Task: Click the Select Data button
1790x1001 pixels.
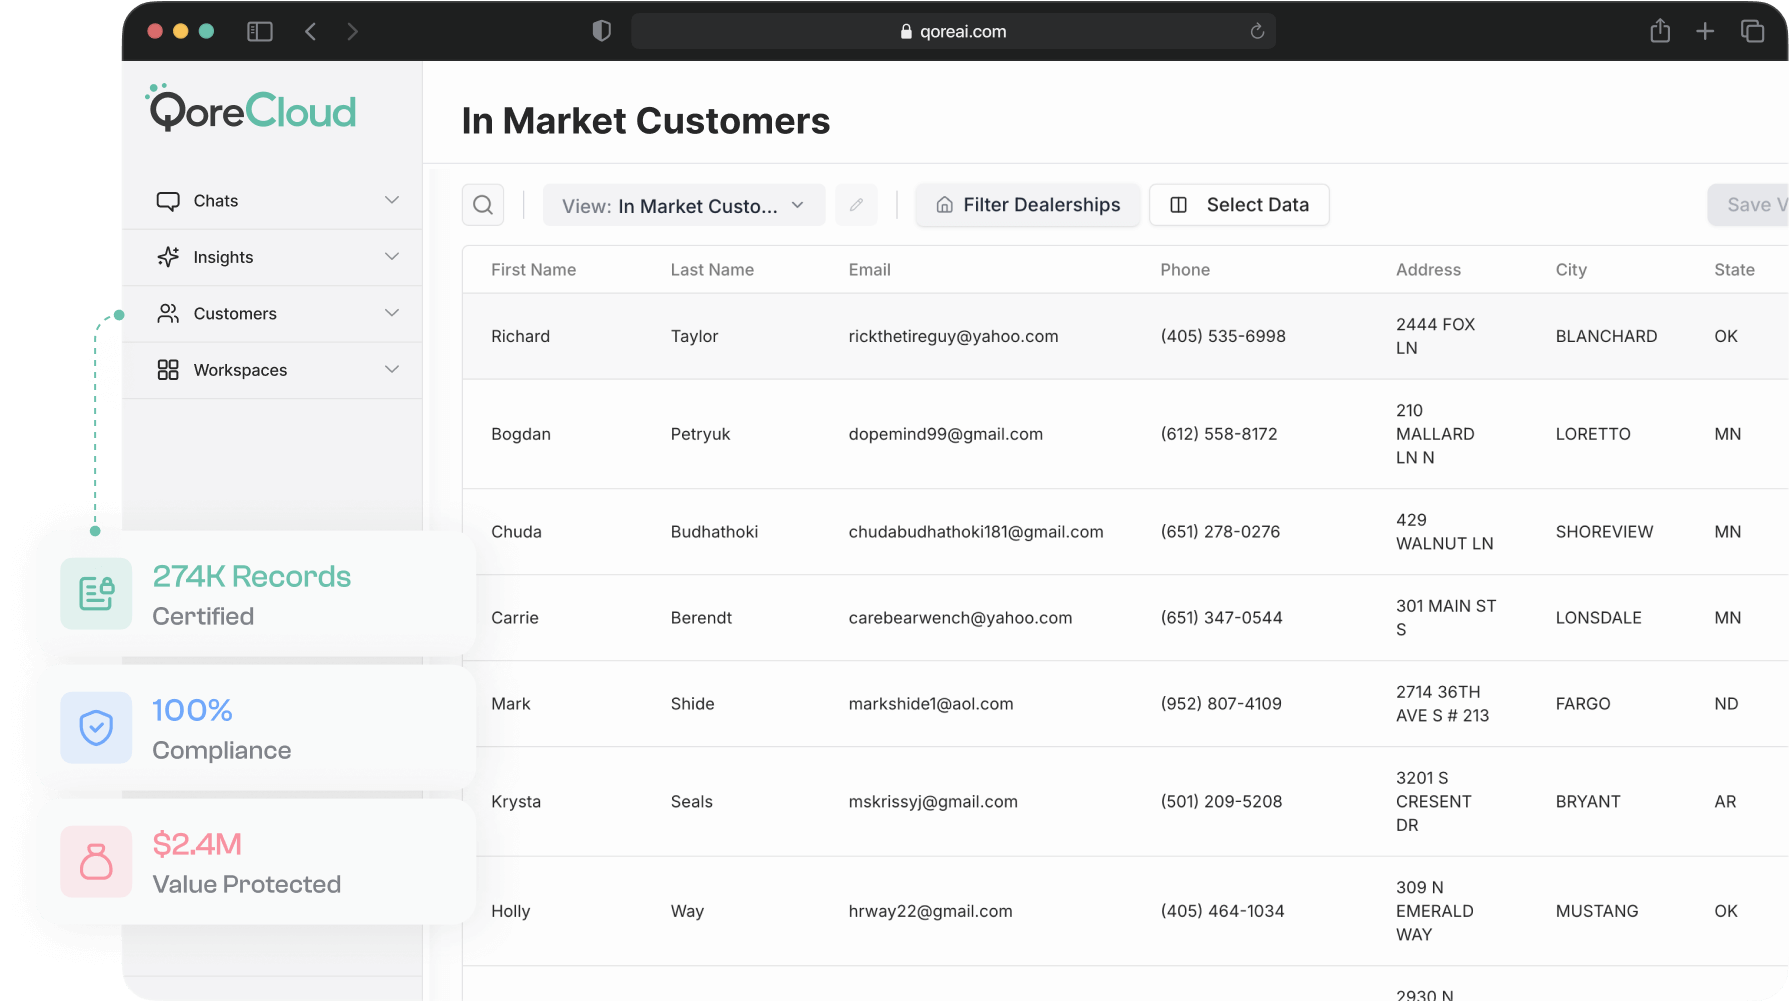Action: coord(1239,205)
